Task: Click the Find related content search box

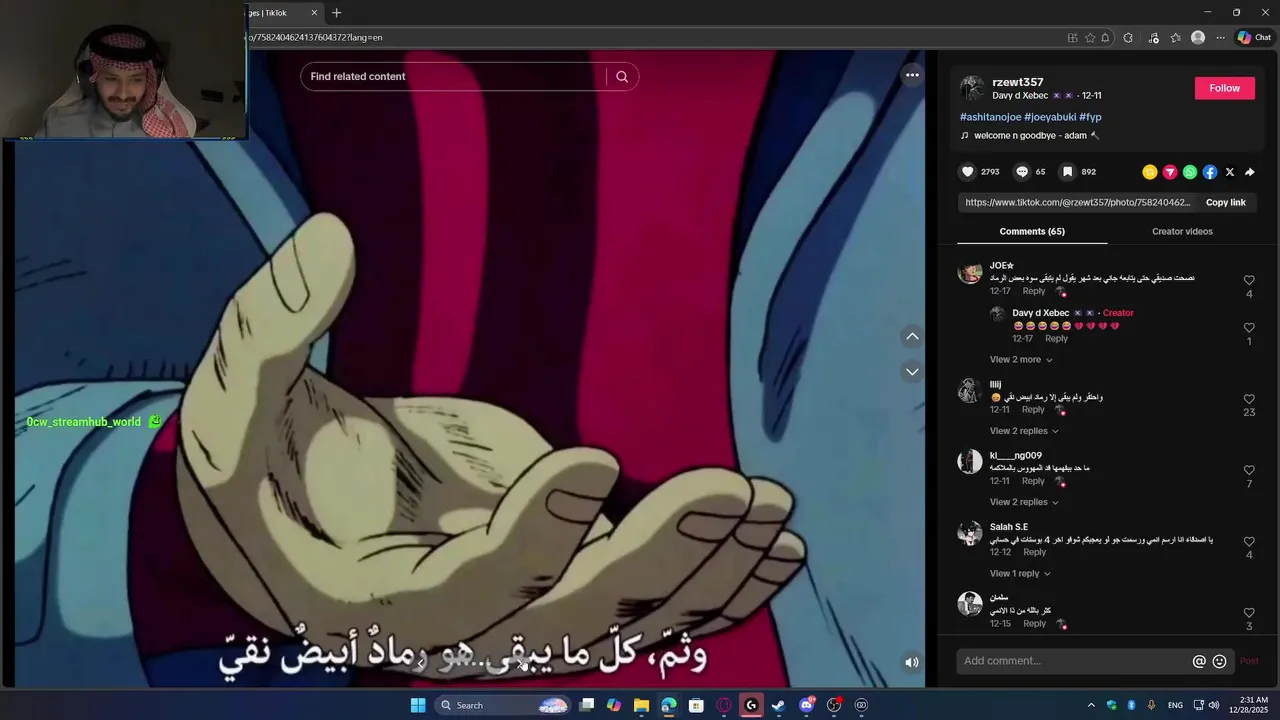Action: coord(455,77)
